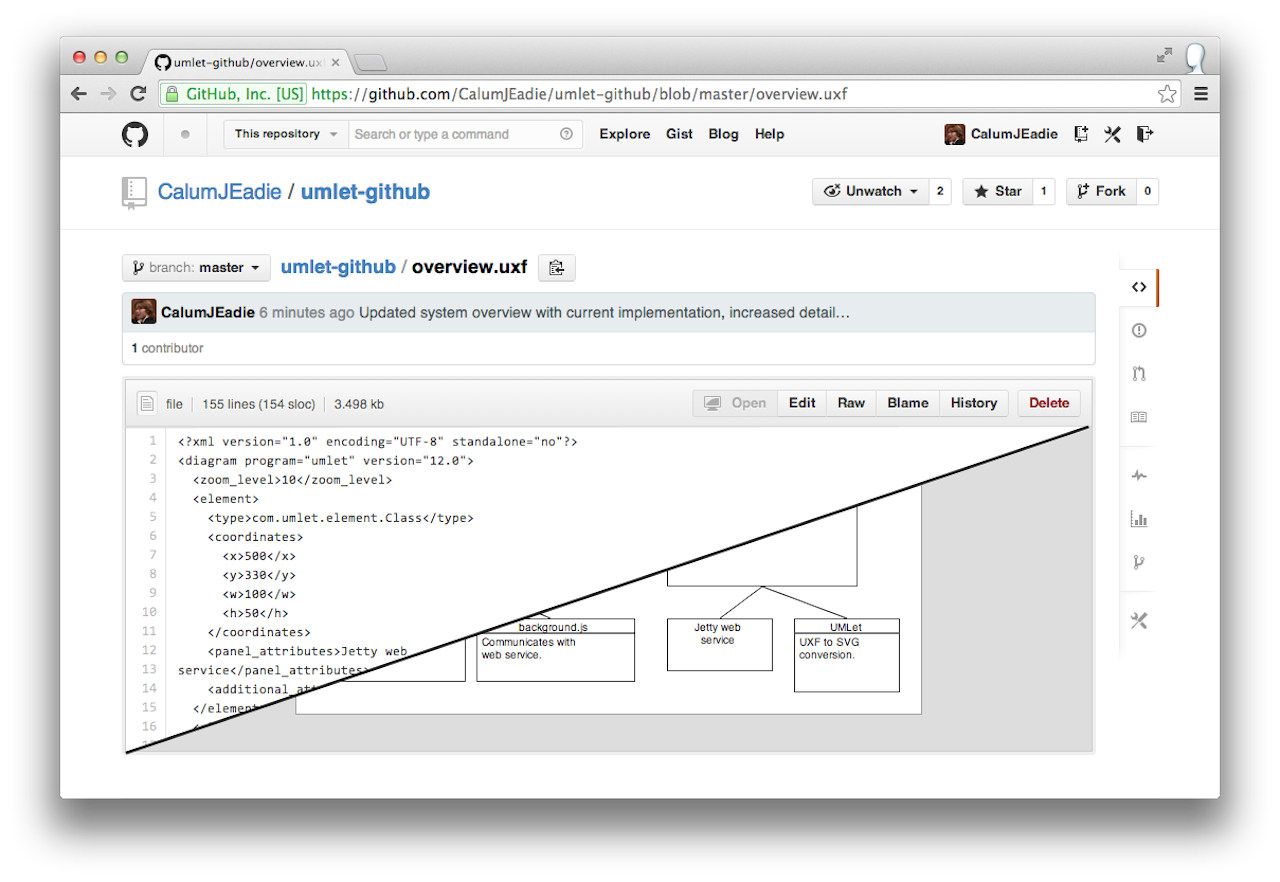Image resolution: width=1280 pixels, height=882 pixels.
Task: Click CalumJEadie username in header
Action: coord(1014,134)
